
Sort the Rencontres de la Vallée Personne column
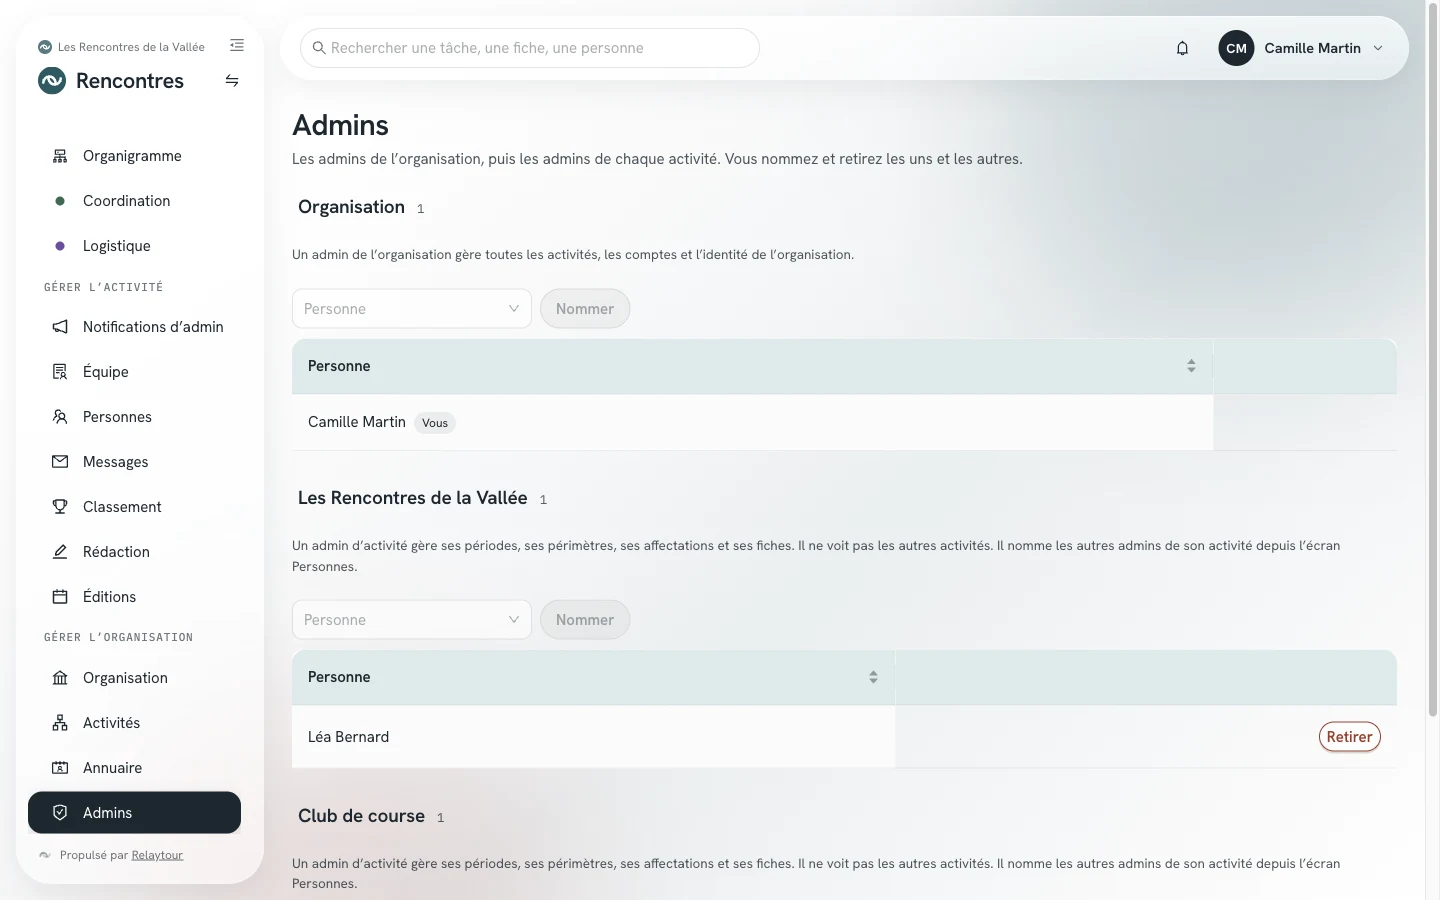coord(873,677)
